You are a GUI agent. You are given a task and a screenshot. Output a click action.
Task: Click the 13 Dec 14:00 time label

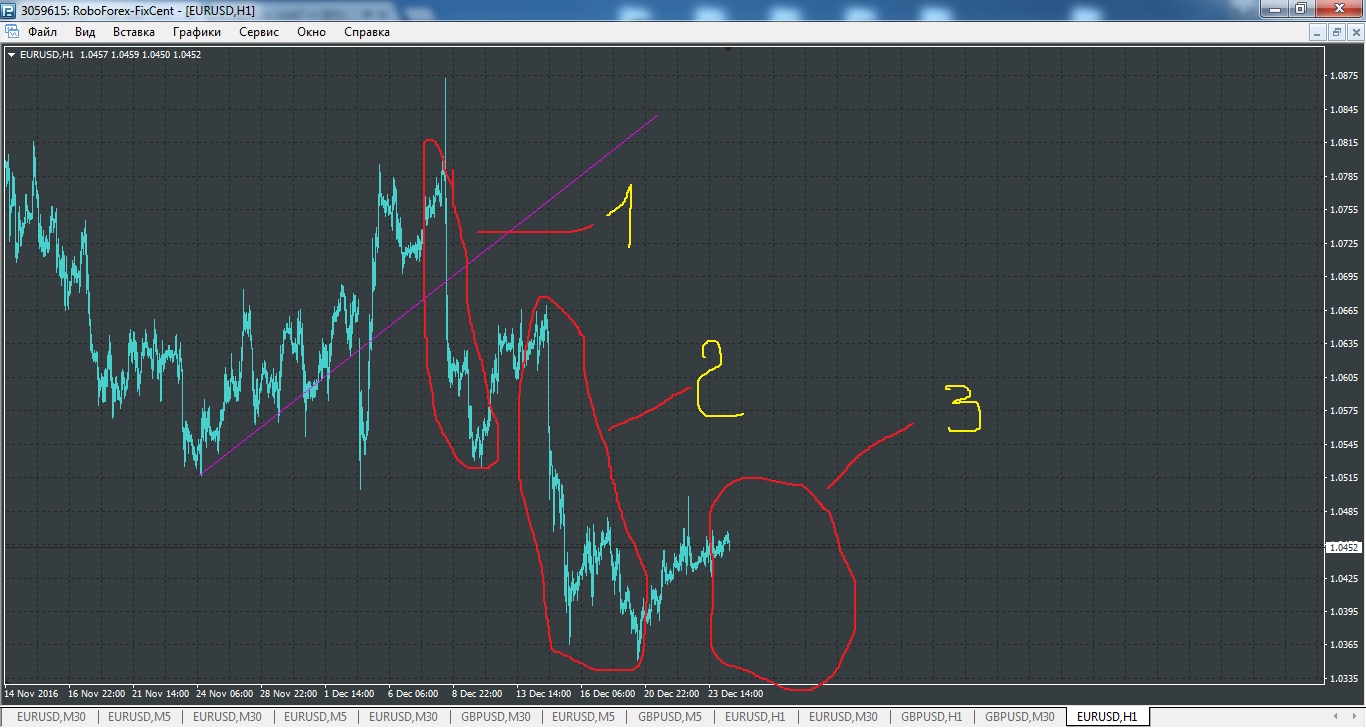click(x=543, y=693)
